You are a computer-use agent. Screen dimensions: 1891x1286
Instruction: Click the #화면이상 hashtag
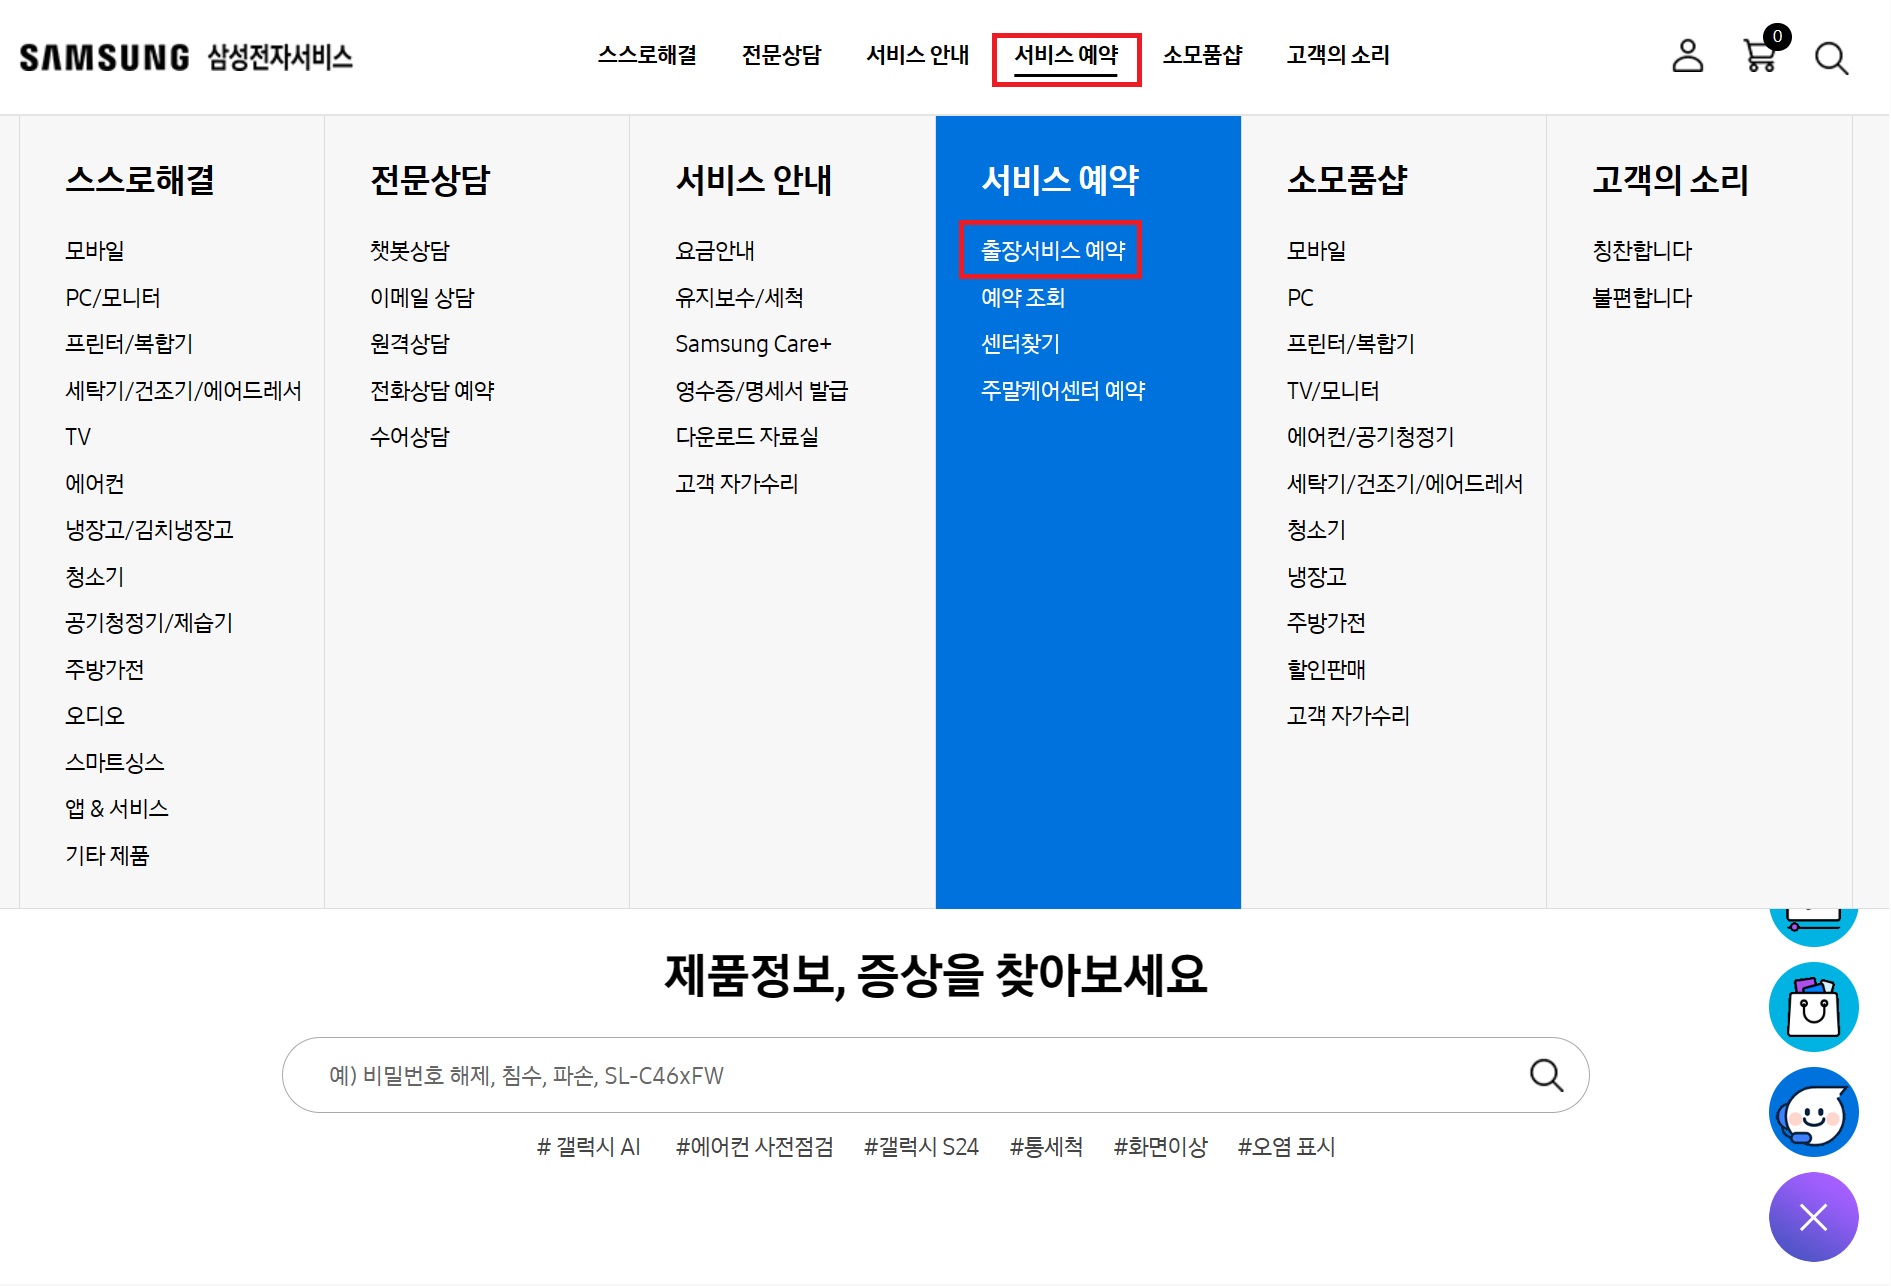point(1161,1146)
